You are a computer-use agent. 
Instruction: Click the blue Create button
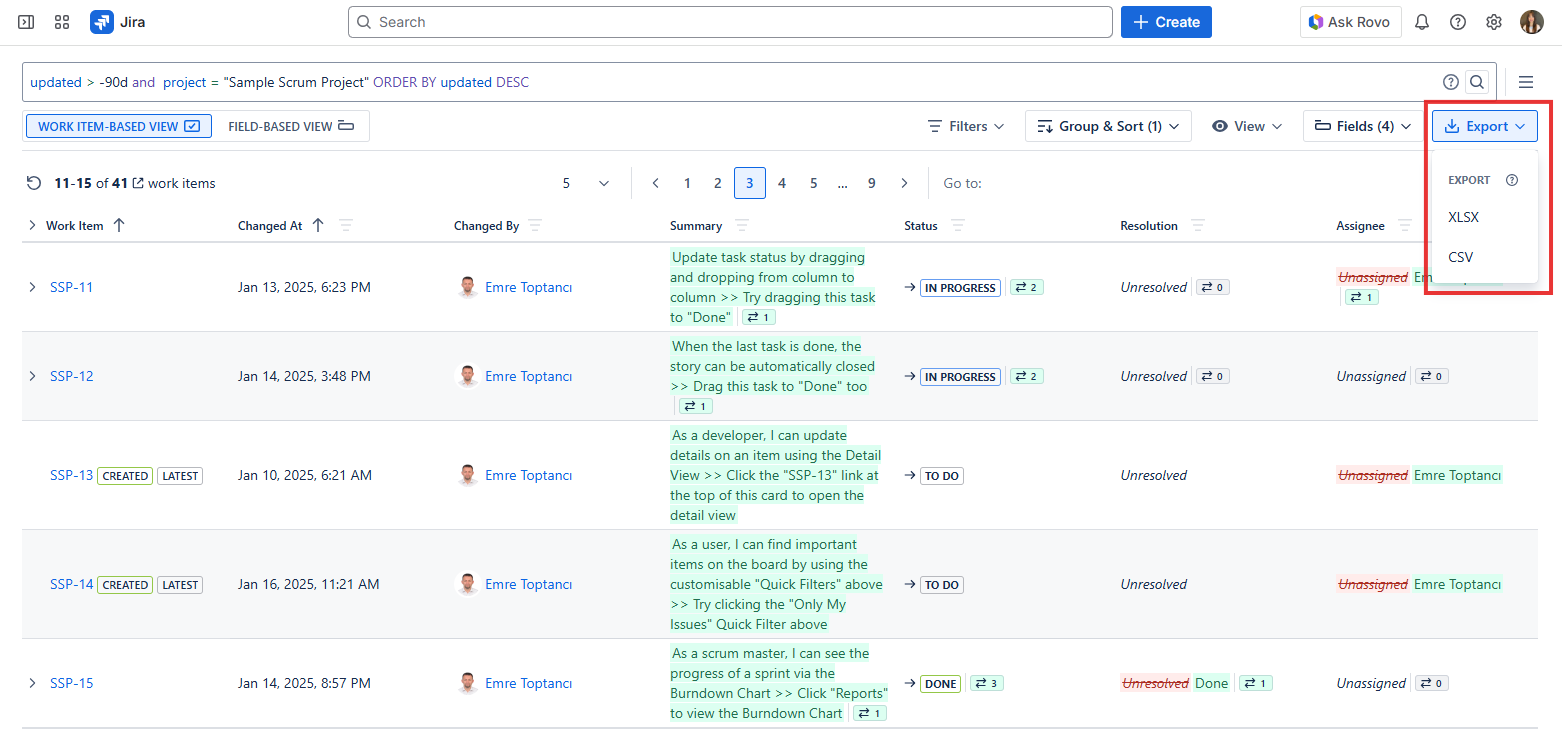click(x=1166, y=22)
